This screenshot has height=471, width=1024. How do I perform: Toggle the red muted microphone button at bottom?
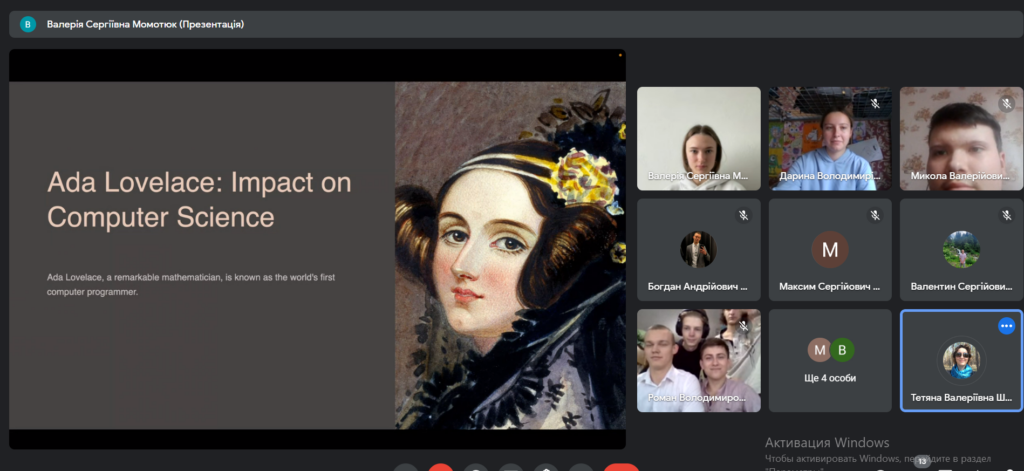440,468
